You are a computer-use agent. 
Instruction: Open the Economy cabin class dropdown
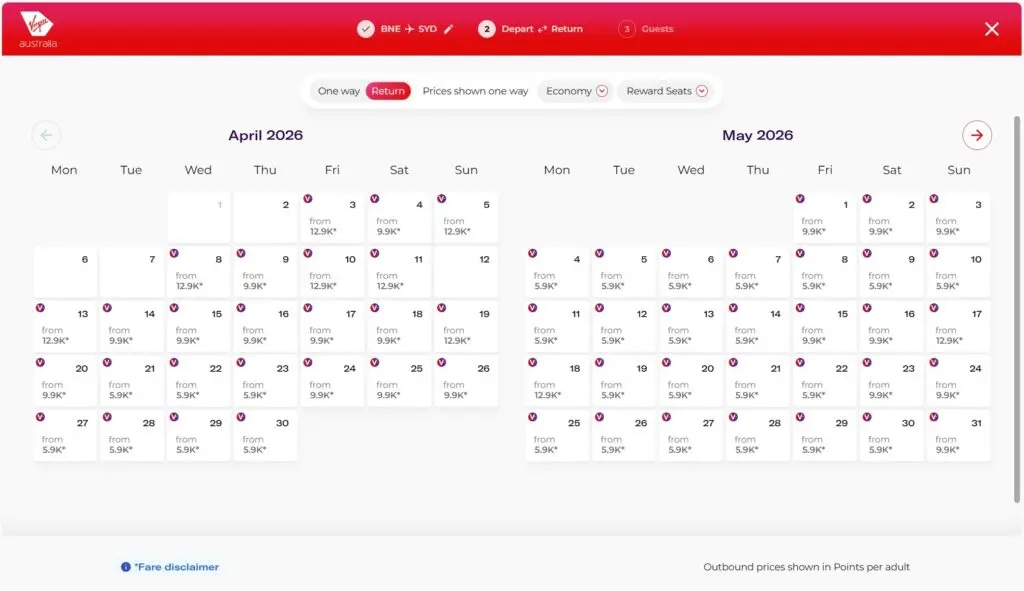point(575,90)
